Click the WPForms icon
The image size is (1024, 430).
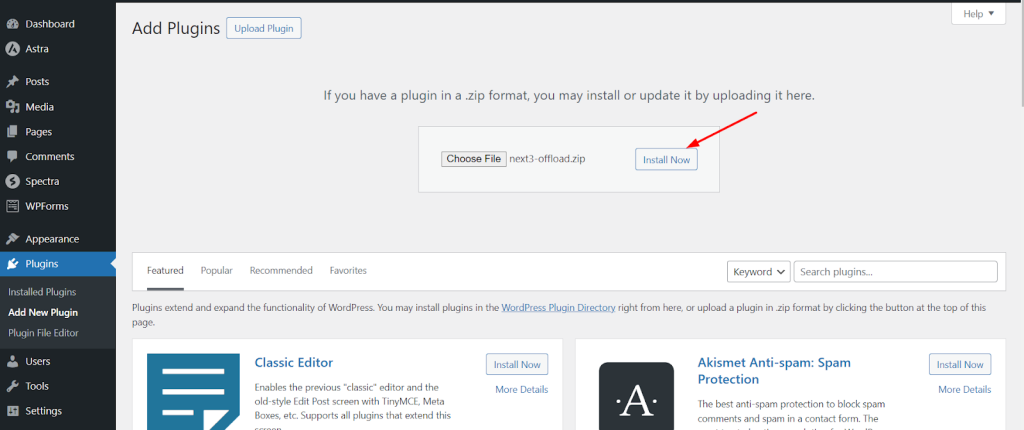click(x=12, y=207)
